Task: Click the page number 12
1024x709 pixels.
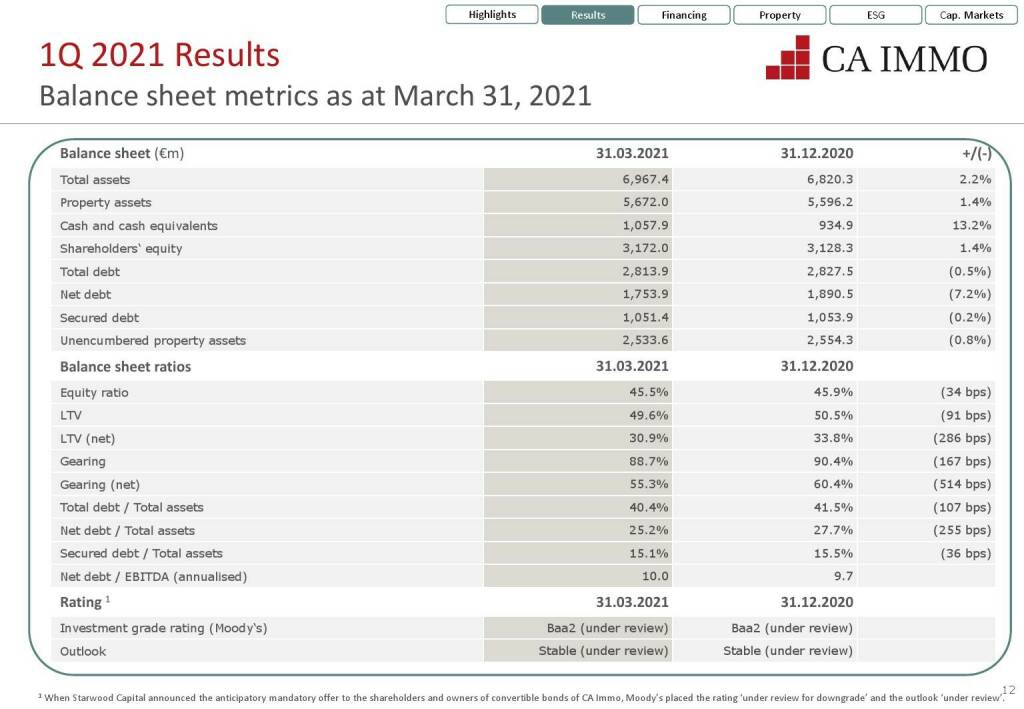Action: pos(1007,689)
